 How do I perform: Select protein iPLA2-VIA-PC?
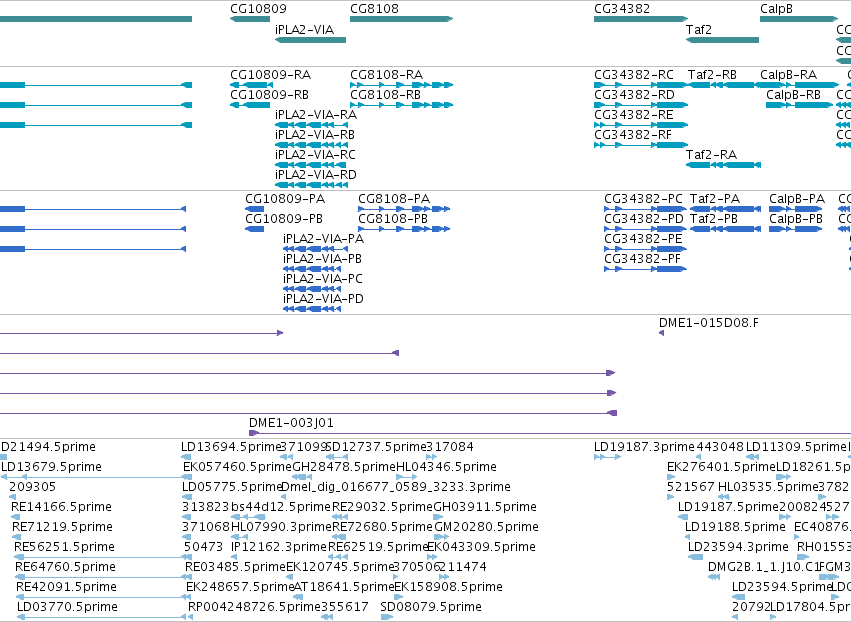(x=312, y=289)
